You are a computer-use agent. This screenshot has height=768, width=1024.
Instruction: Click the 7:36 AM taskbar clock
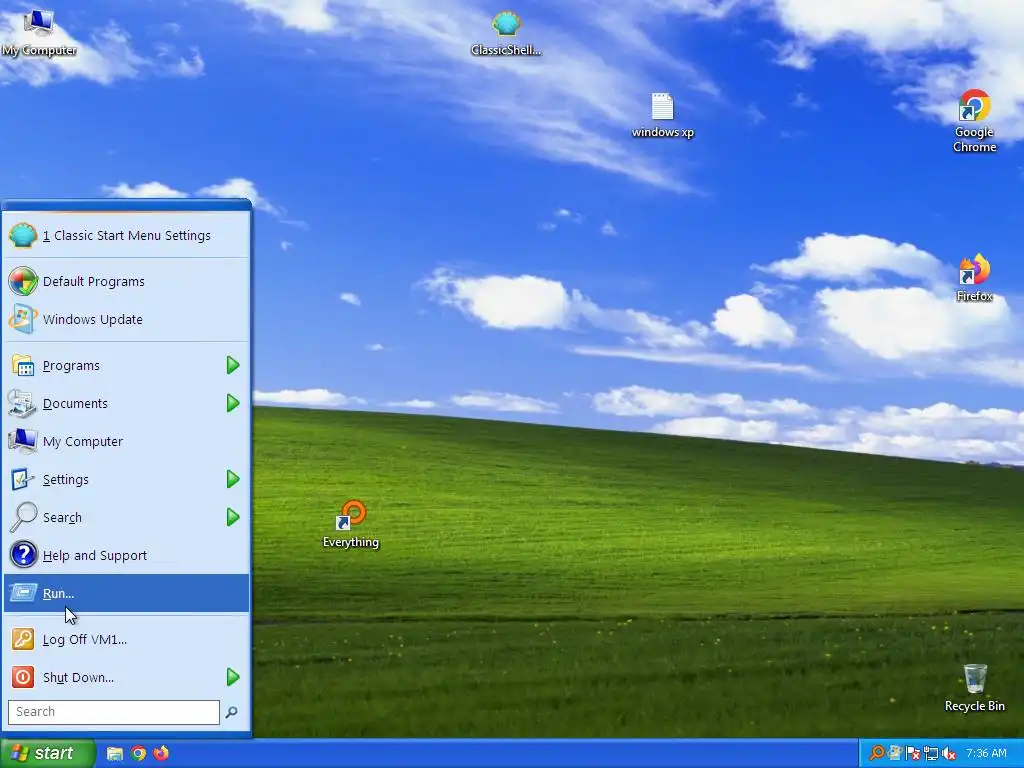[x=987, y=754]
